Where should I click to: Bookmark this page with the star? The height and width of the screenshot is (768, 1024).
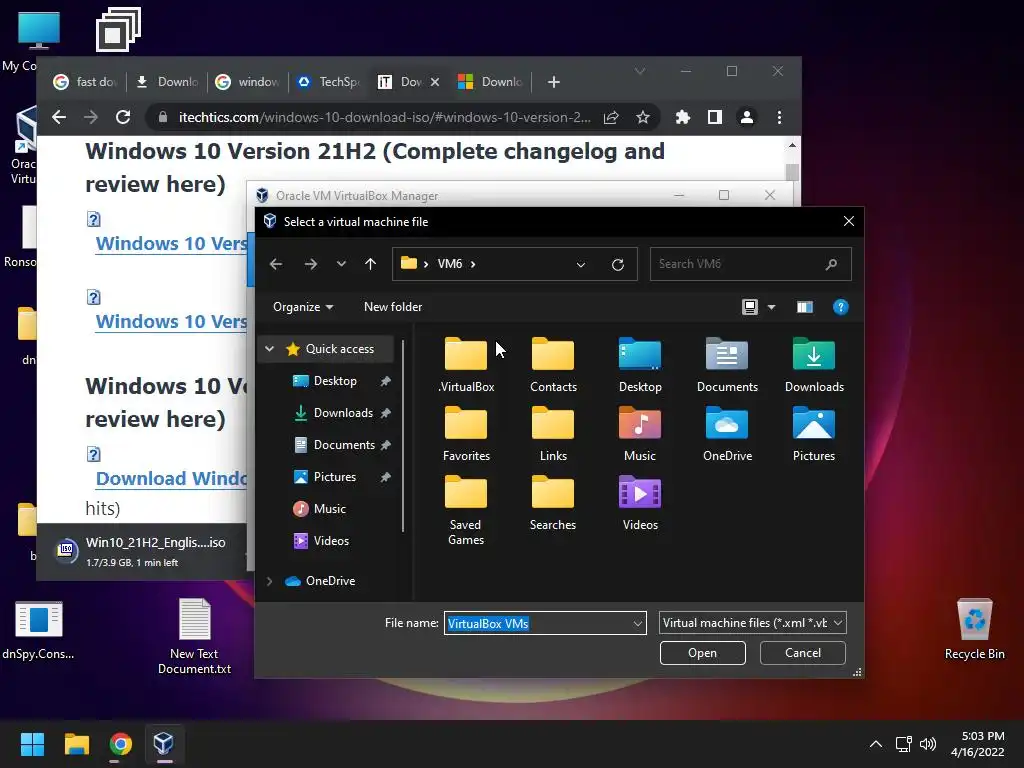click(x=643, y=118)
